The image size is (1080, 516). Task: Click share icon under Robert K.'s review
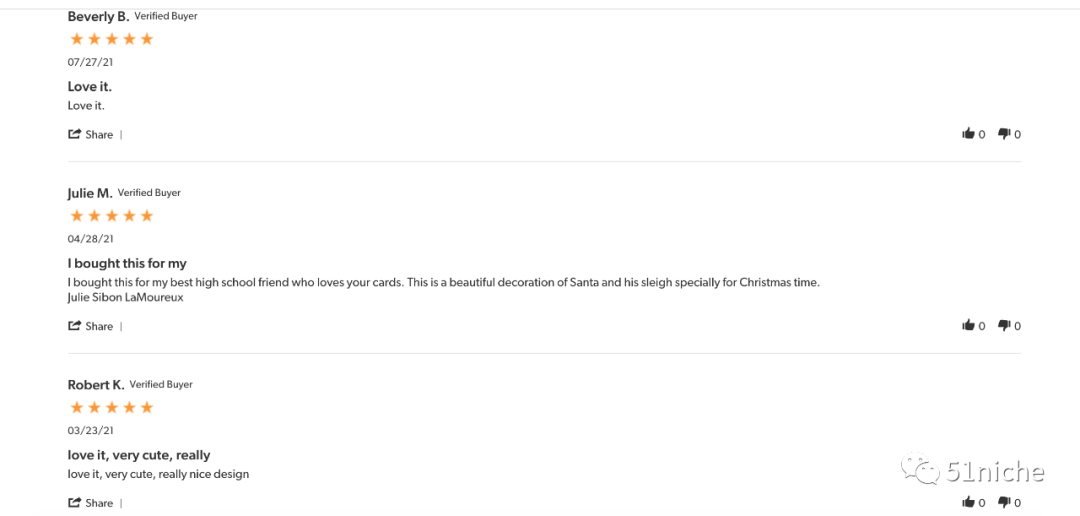pos(75,502)
